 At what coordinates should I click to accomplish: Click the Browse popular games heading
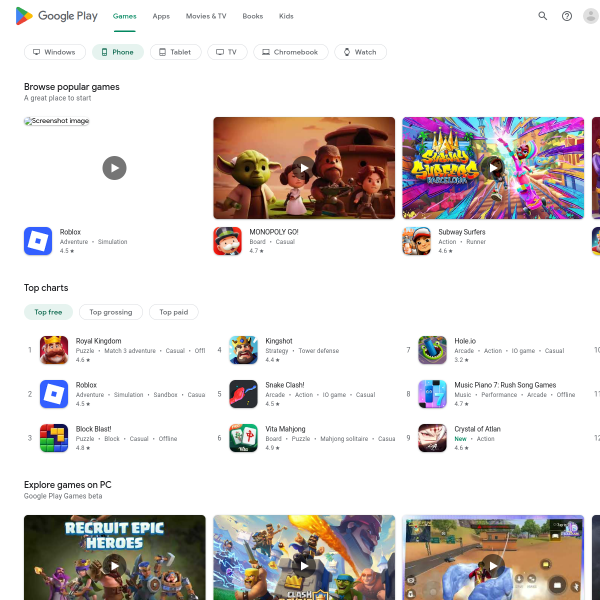coord(72,87)
